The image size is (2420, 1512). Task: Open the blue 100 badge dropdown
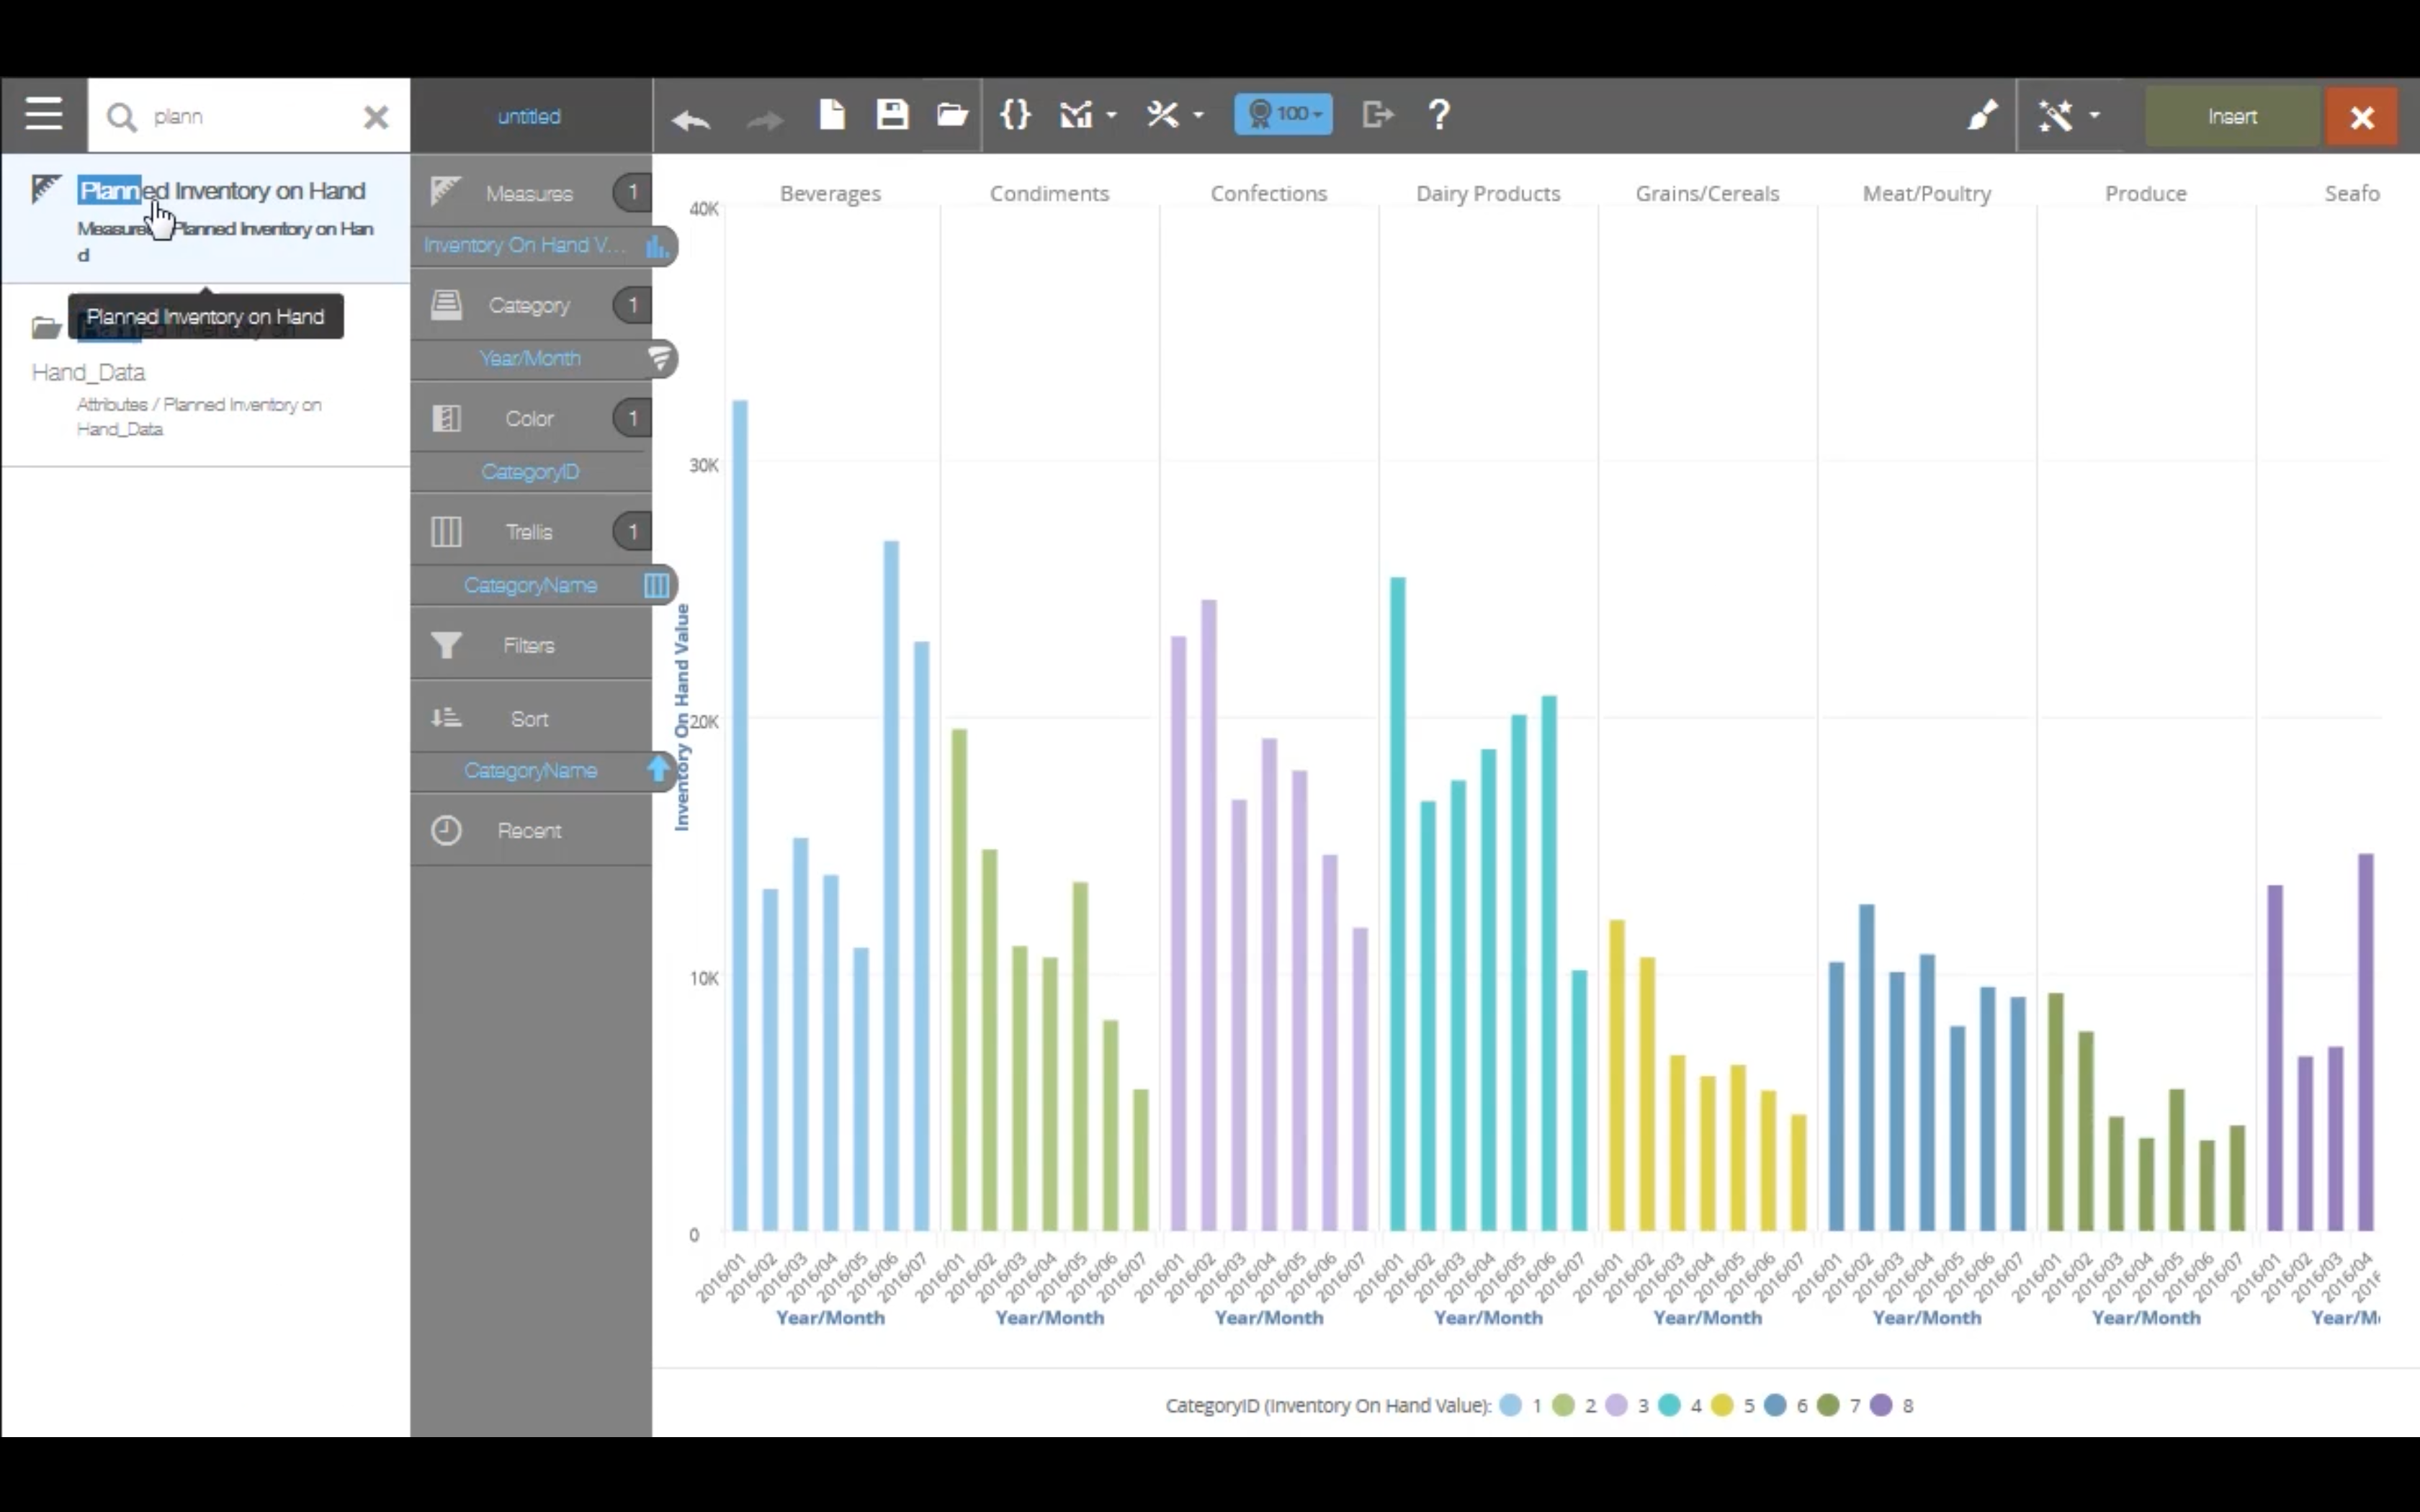pos(1283,114)
